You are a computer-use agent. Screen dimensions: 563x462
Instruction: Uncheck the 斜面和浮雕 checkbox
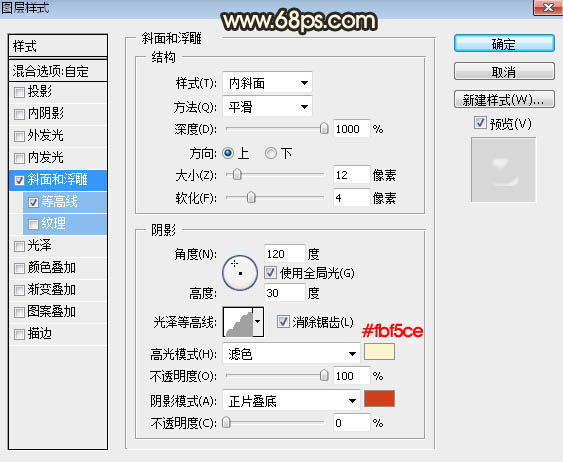(x=19, y=180)
